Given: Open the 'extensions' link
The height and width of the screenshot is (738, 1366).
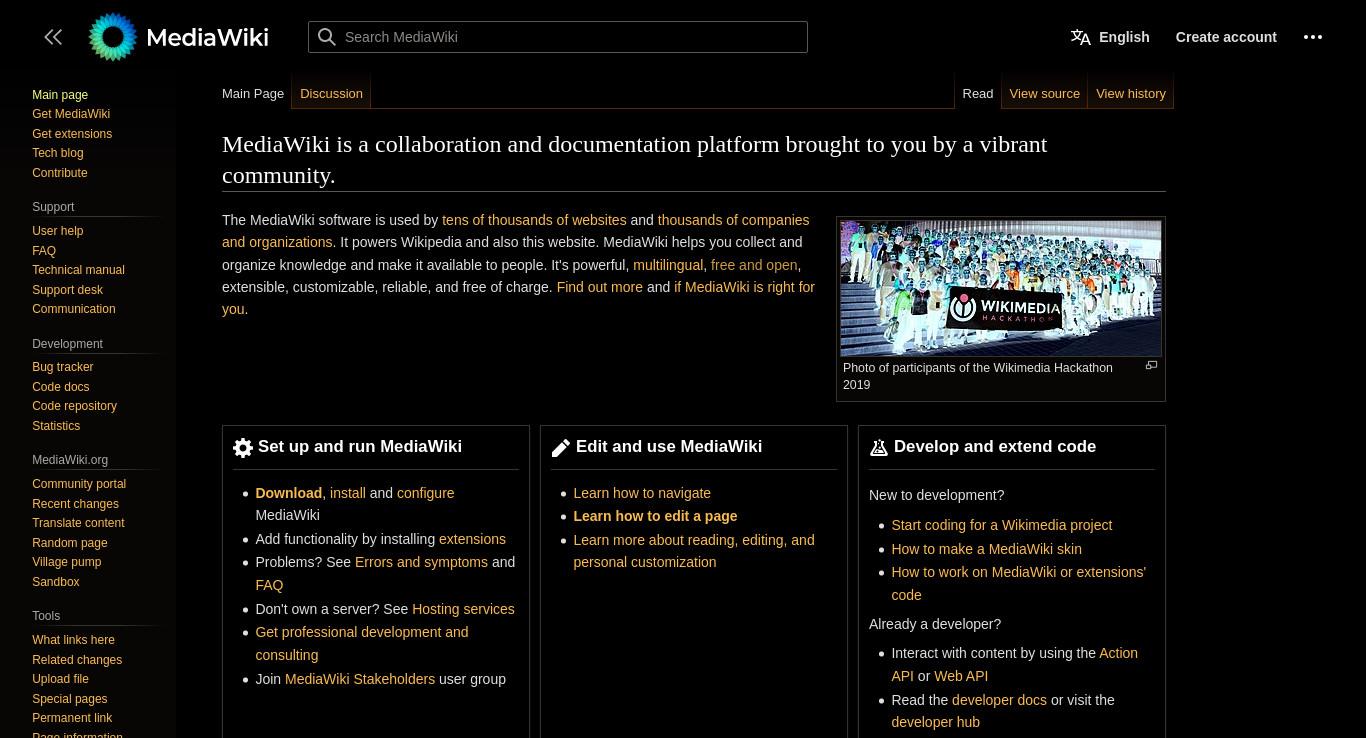Looking at the screenshot, I should 472,539.
